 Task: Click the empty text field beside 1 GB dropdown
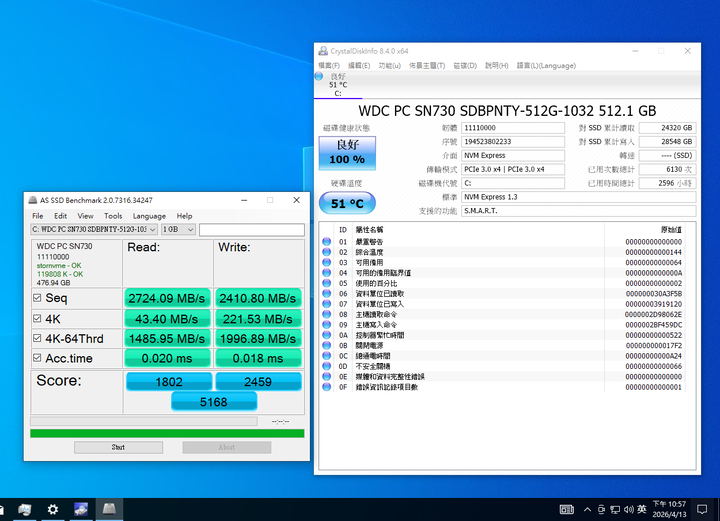tap(252, 230)
